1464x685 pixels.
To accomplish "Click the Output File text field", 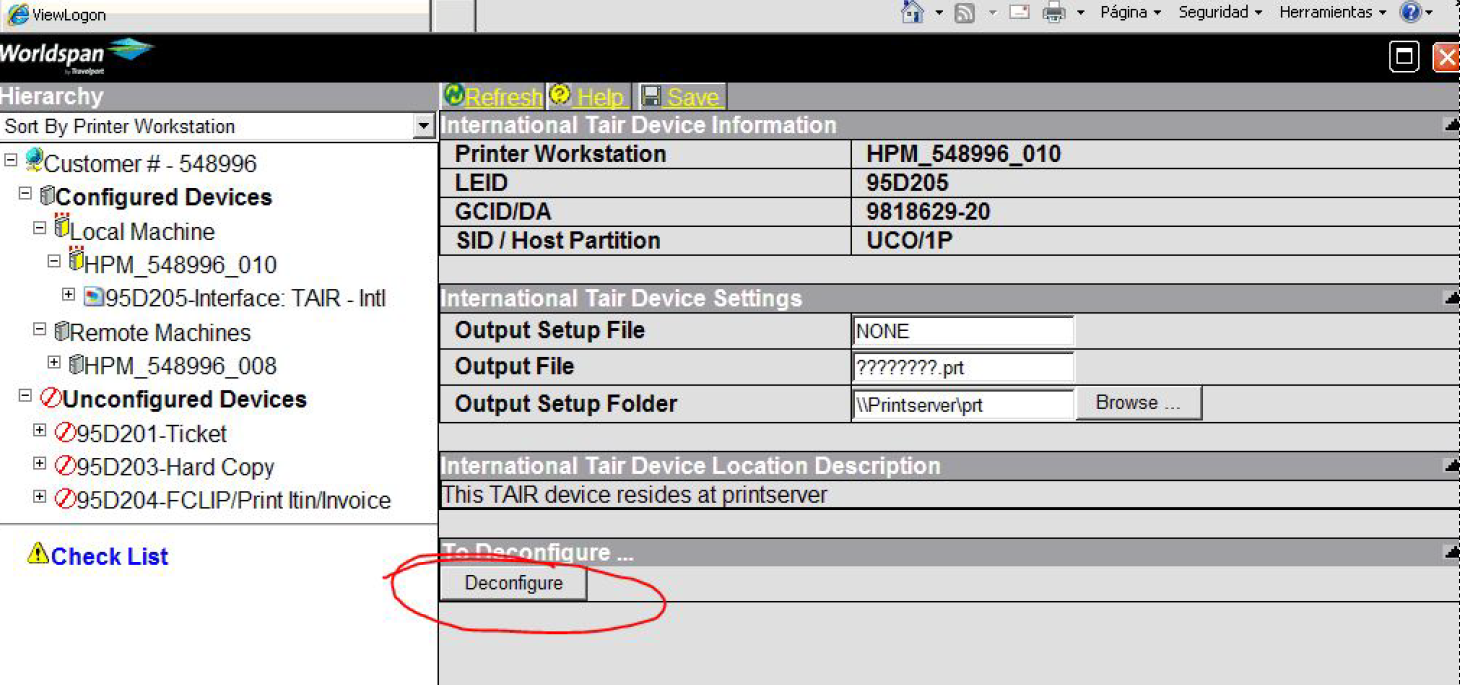I will click(x=962, y=367).
